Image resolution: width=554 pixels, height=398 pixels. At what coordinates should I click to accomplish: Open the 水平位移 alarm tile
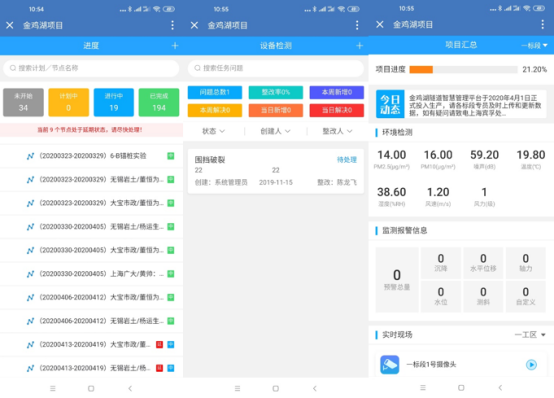[483, 263]
